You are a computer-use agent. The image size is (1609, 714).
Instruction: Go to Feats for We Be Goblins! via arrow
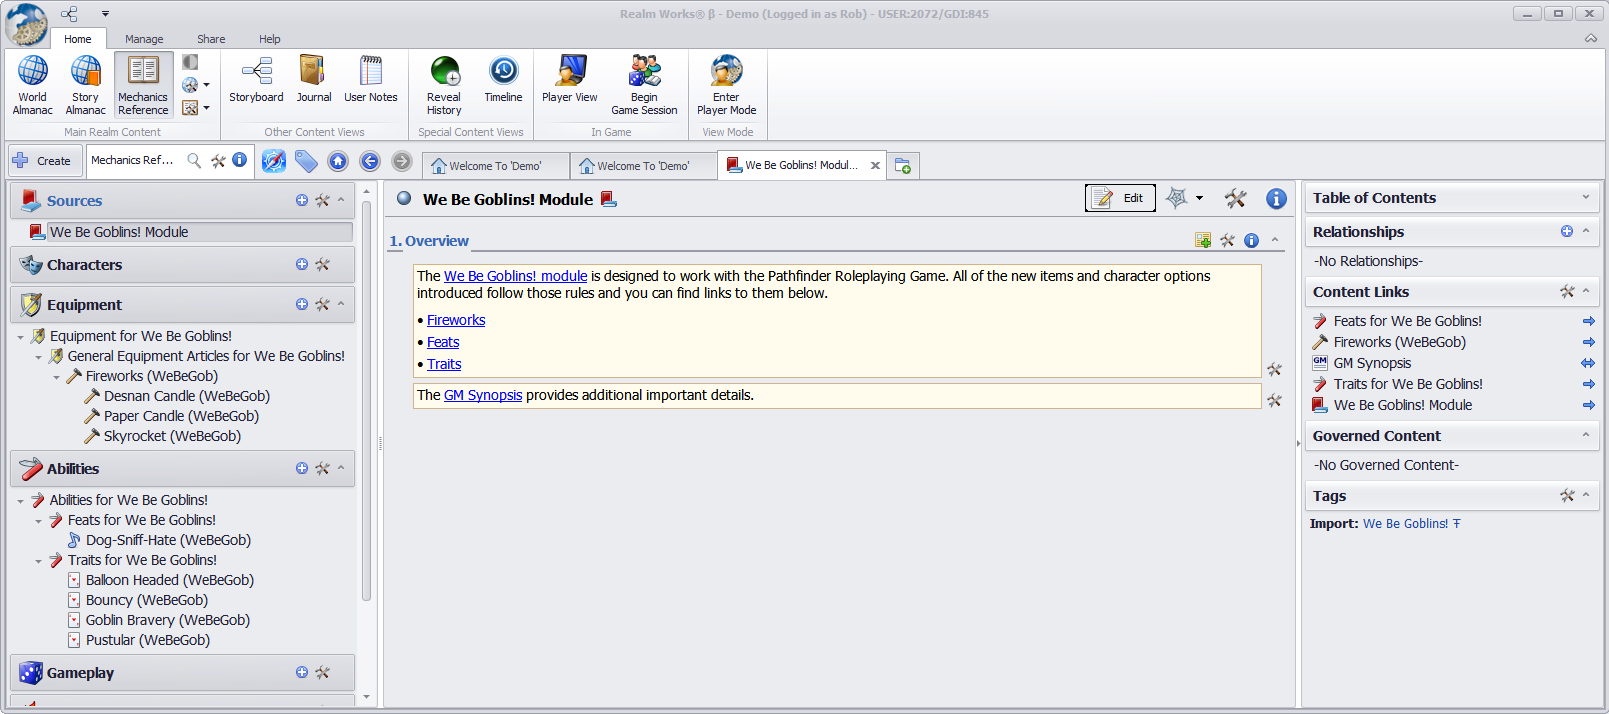point(1589,321)
